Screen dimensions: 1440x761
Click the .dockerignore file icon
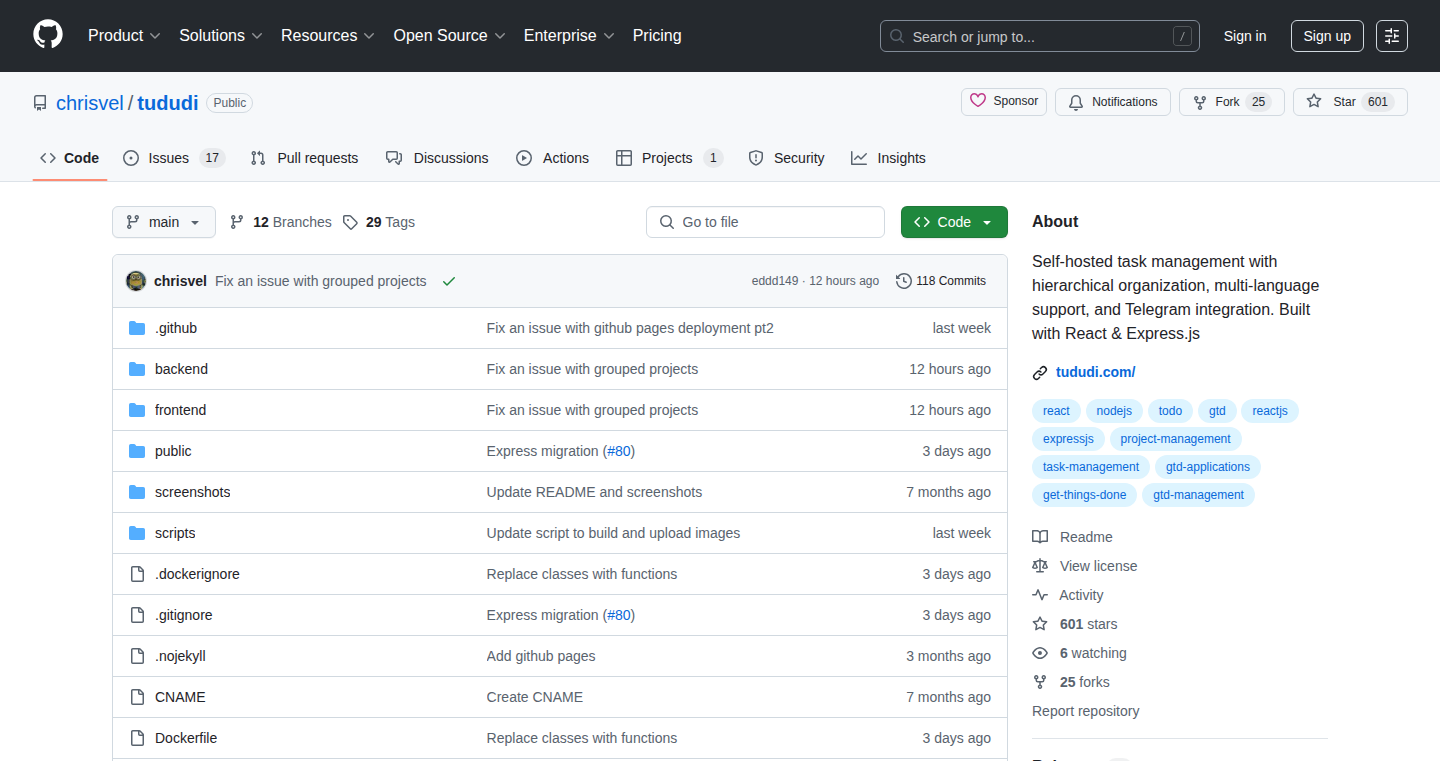pos(137,574)
